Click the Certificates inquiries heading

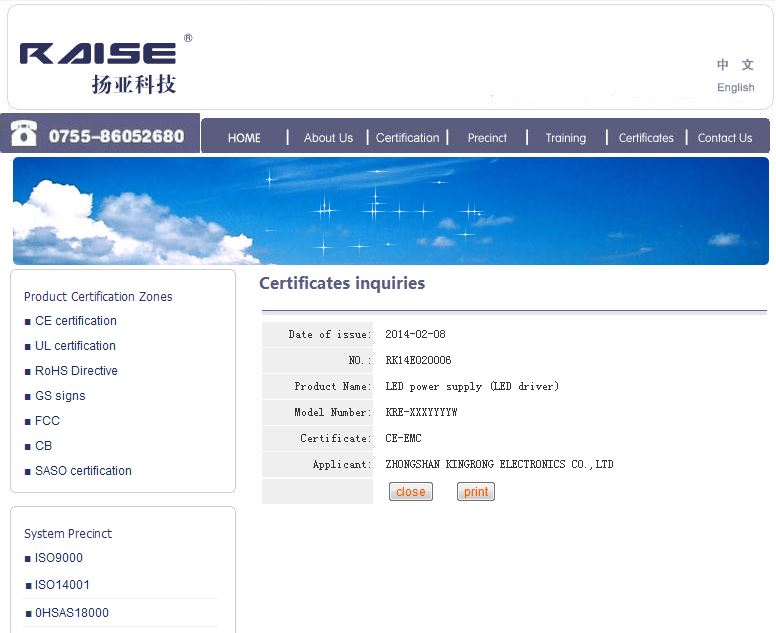click(342, 283)
